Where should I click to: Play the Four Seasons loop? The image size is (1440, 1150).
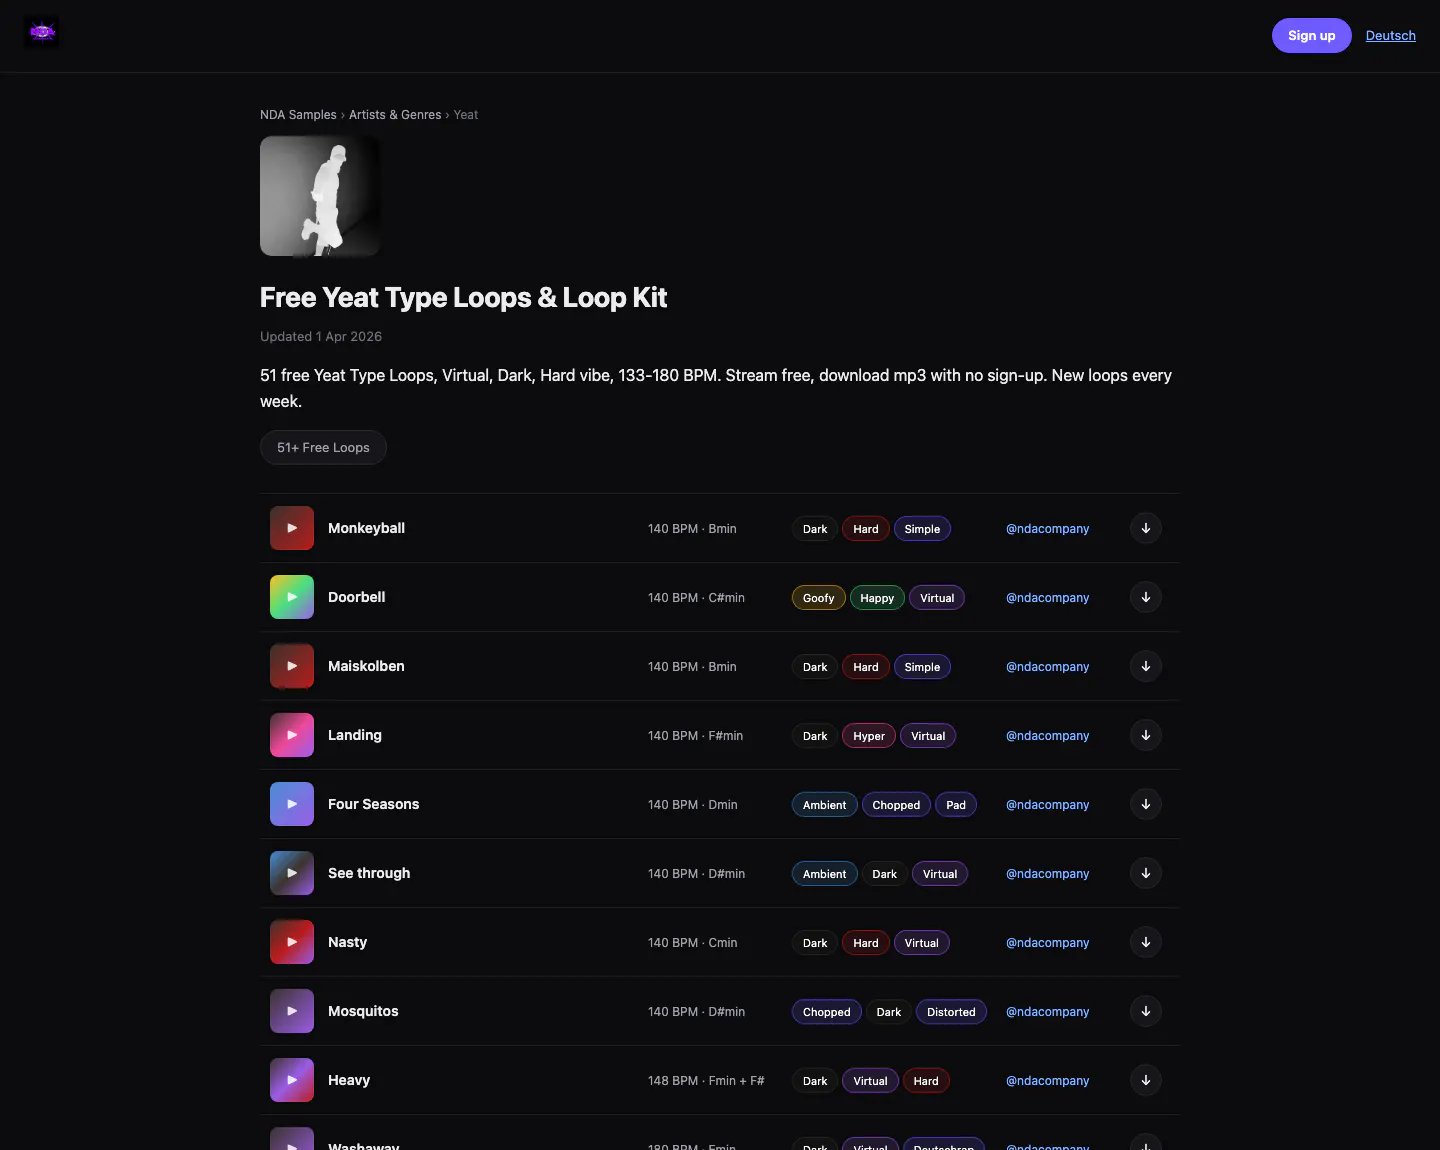tap(292, 804)
